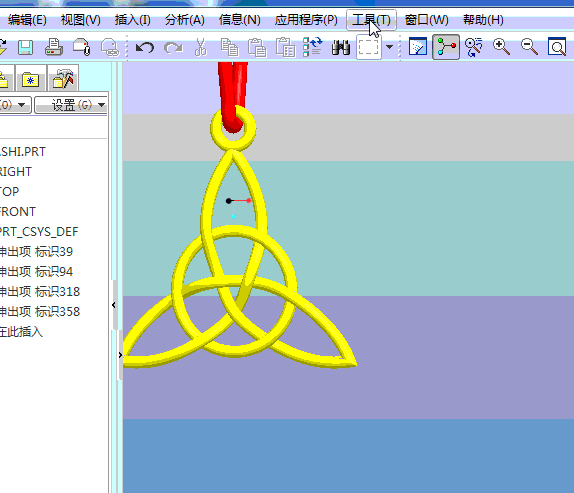This screenshot has height=493, width=574.
Task: Select the Zoom Out magnifier
Action: pyautogui.click(x=529, y=47)
